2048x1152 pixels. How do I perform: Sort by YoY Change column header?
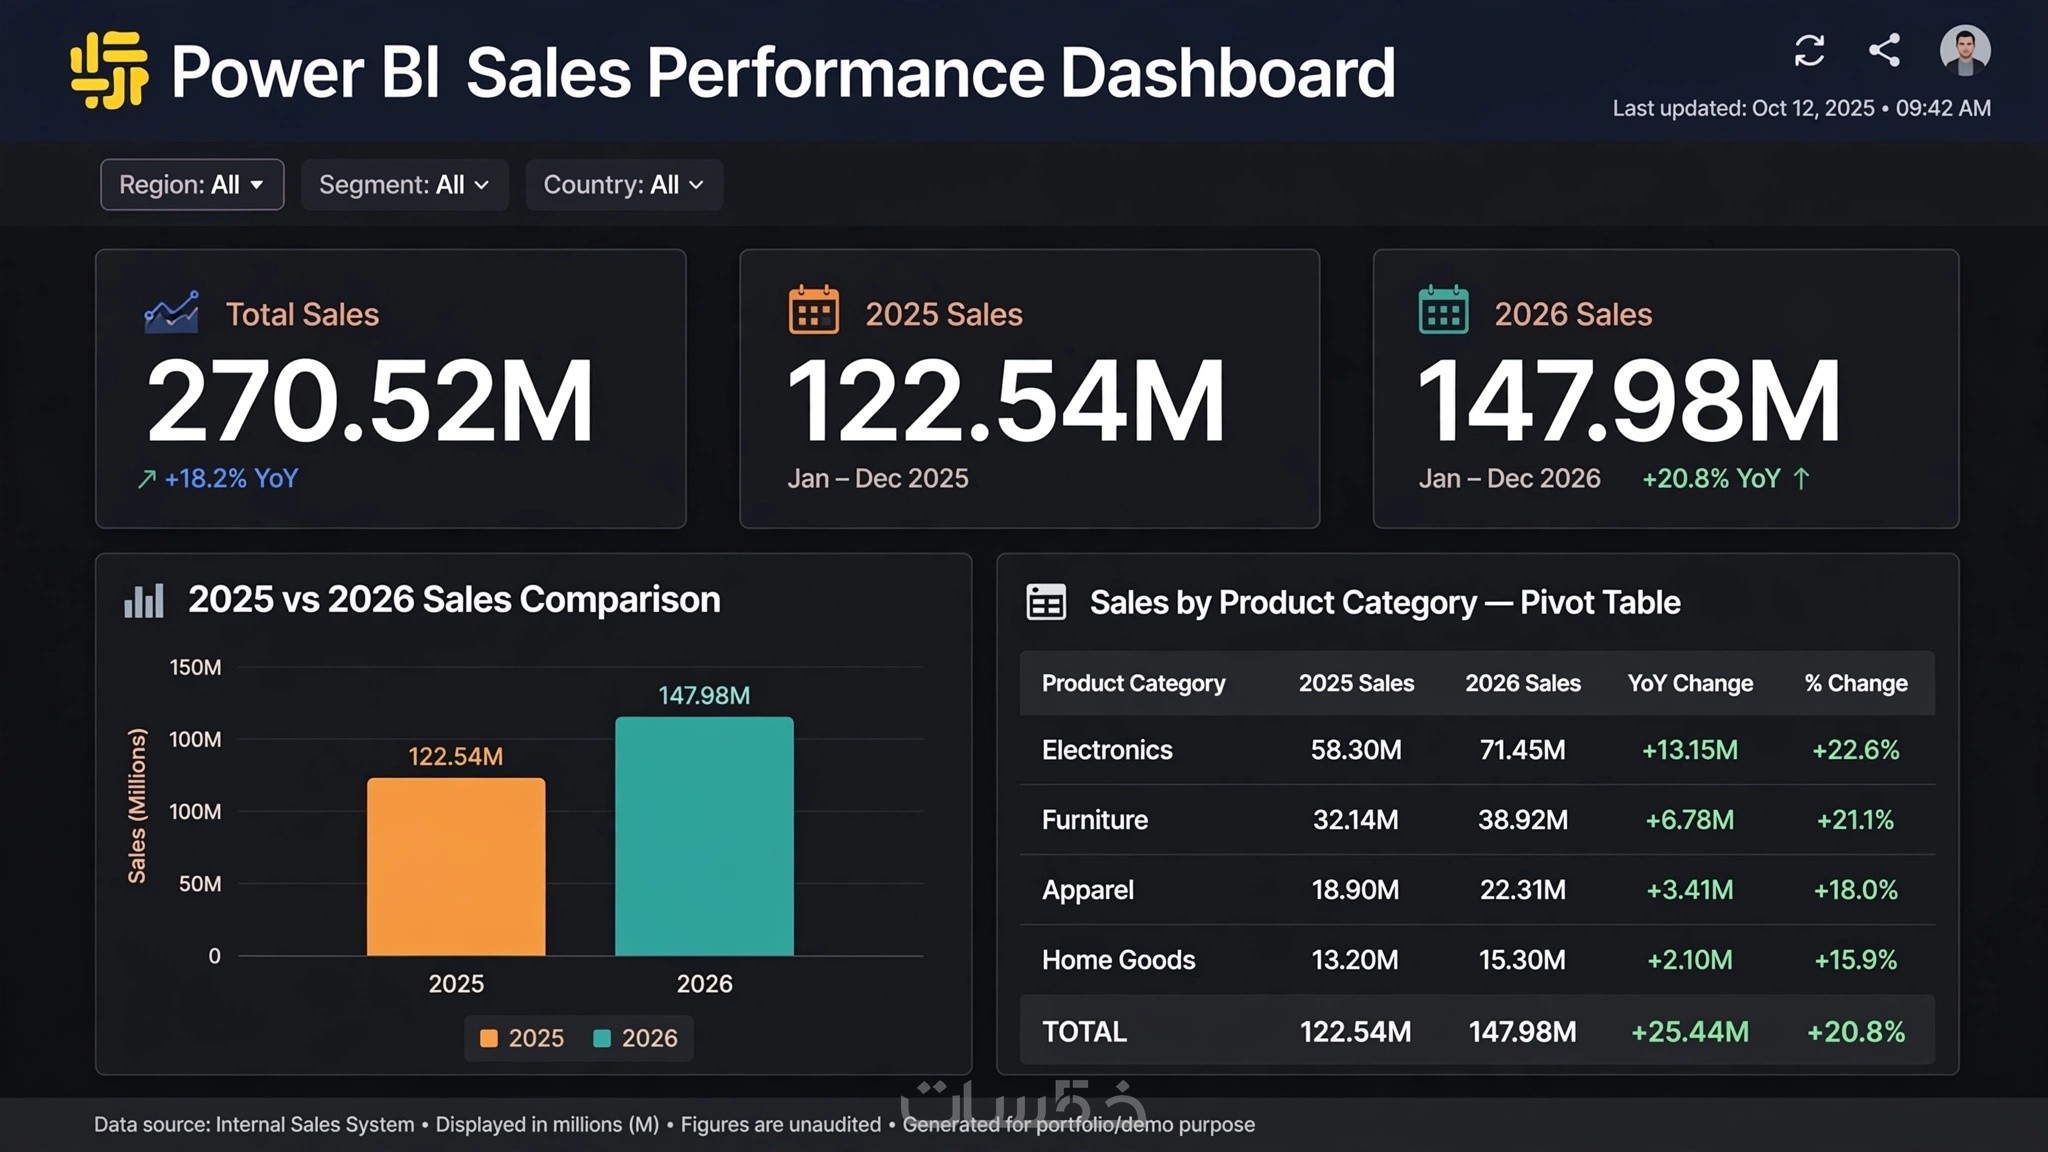(x=1690, y=683)
